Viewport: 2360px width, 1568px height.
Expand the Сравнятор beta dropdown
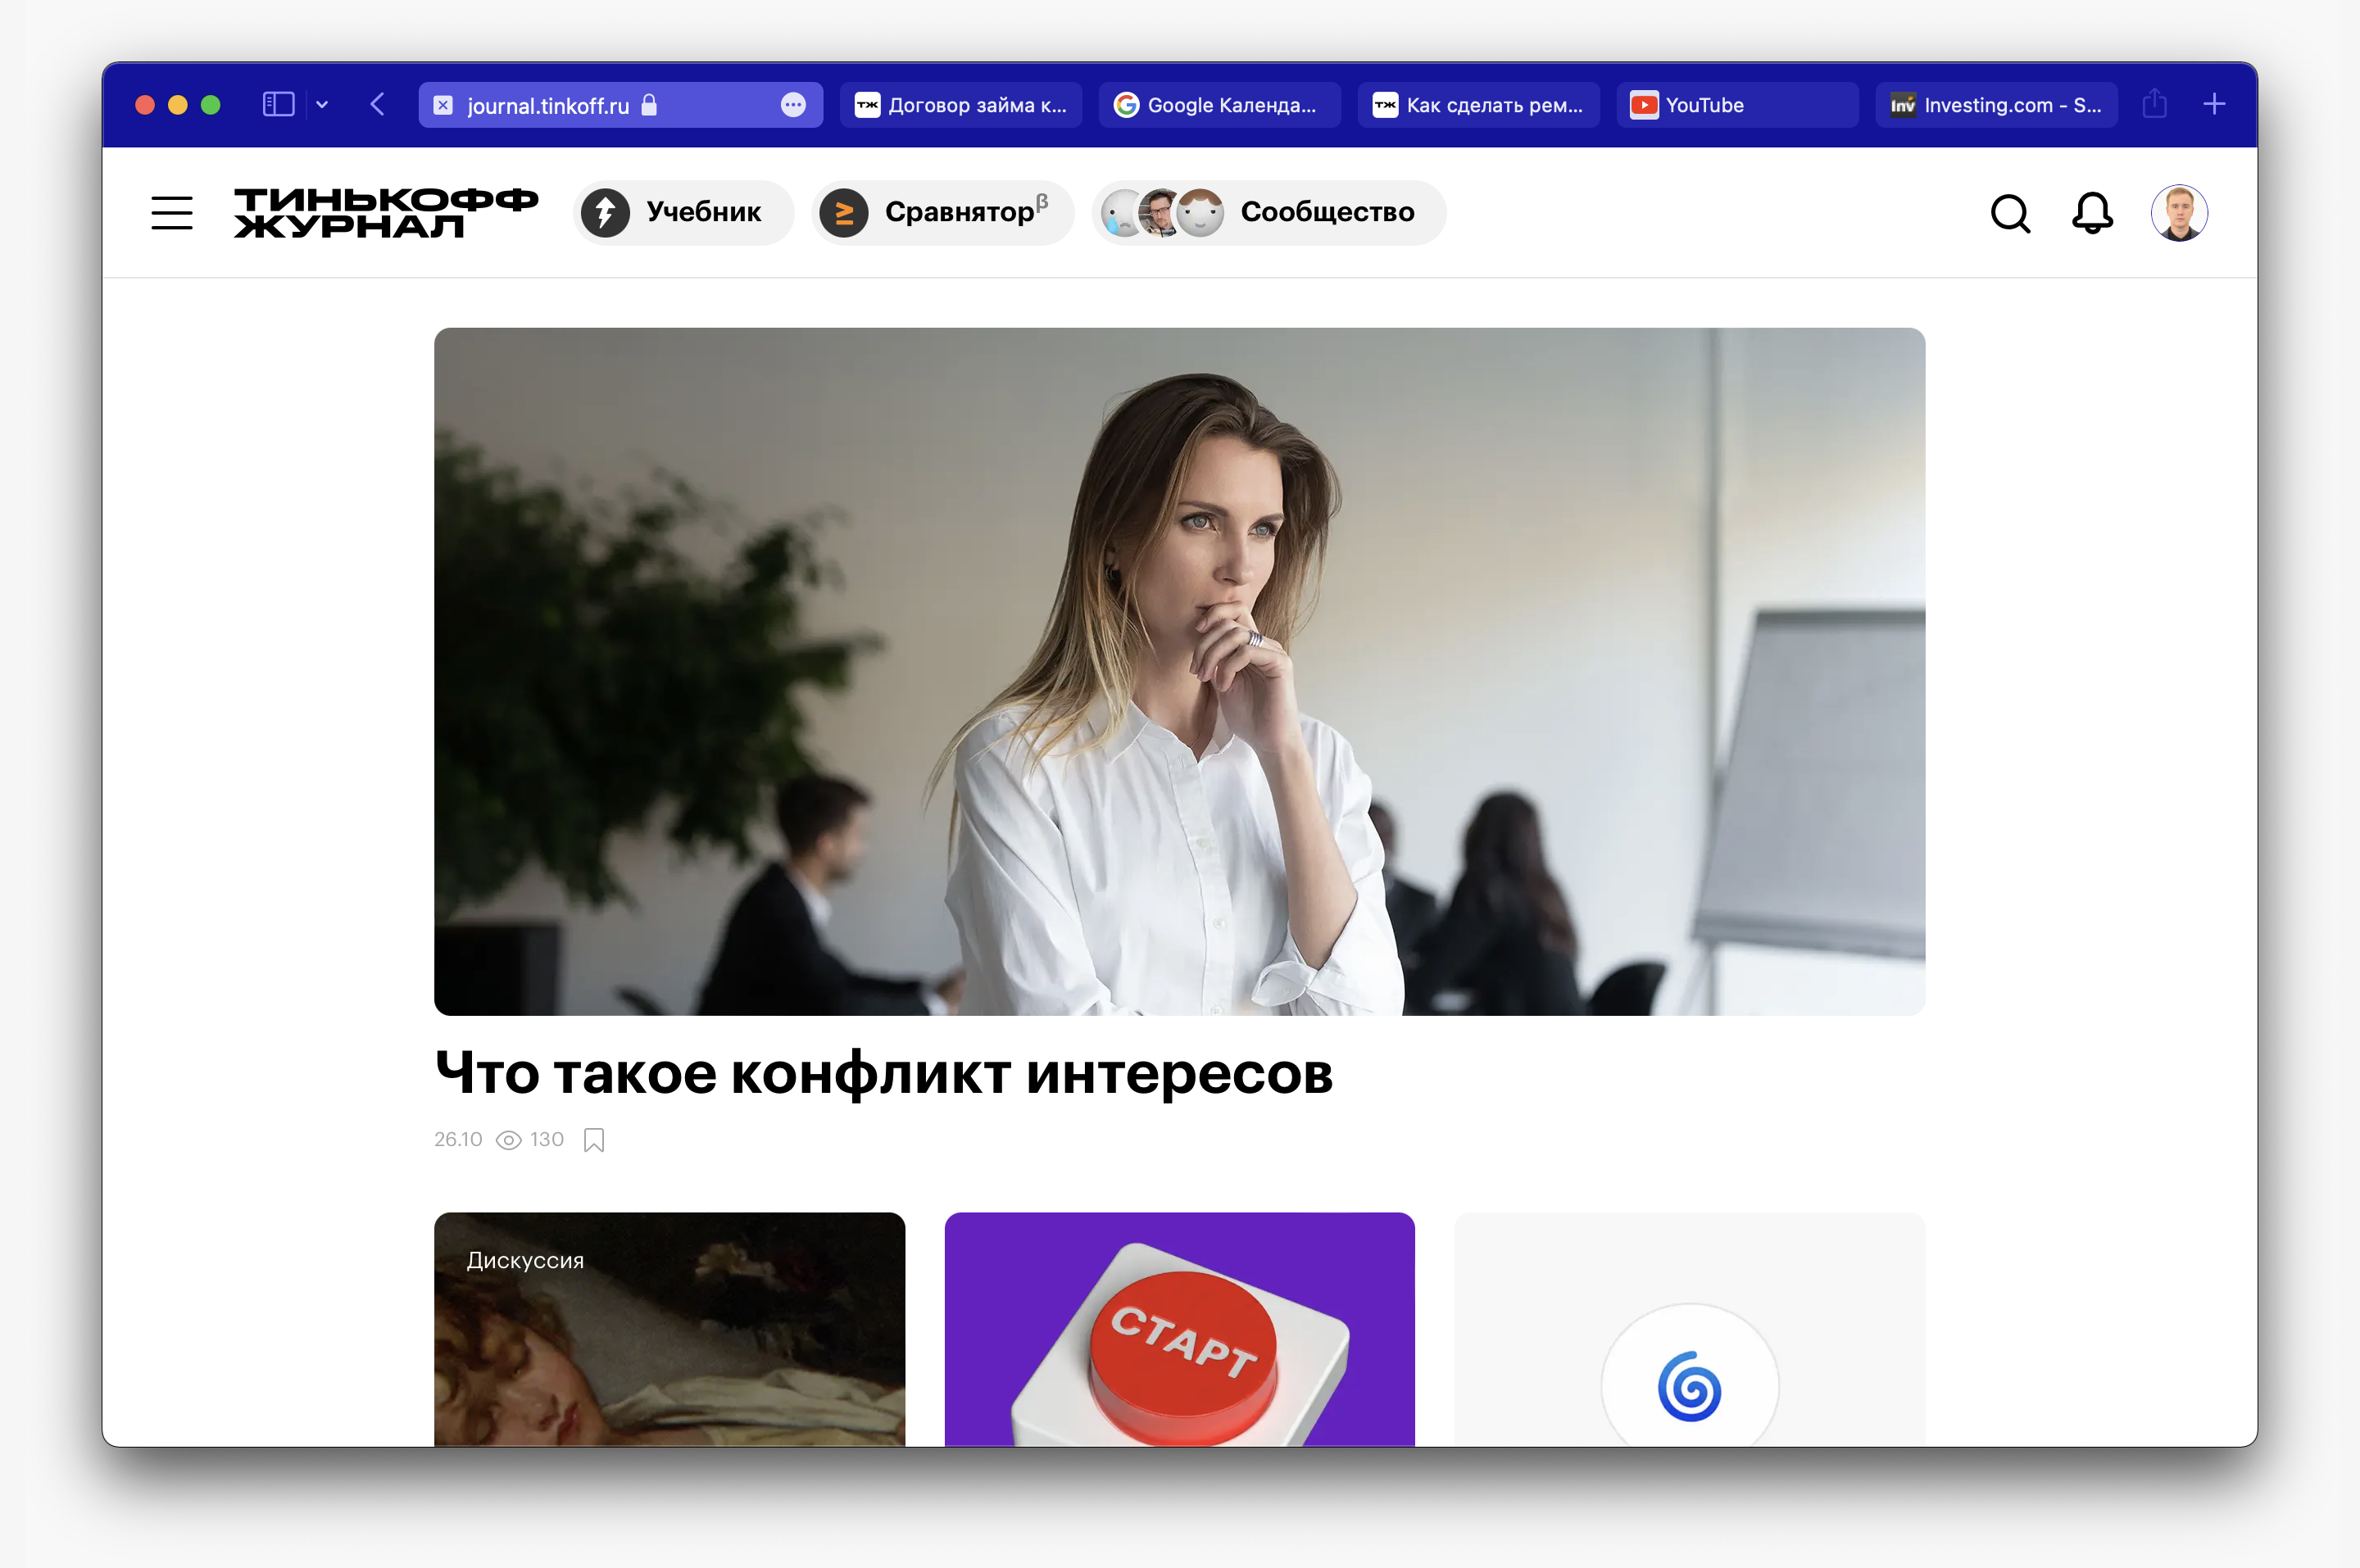940,211
